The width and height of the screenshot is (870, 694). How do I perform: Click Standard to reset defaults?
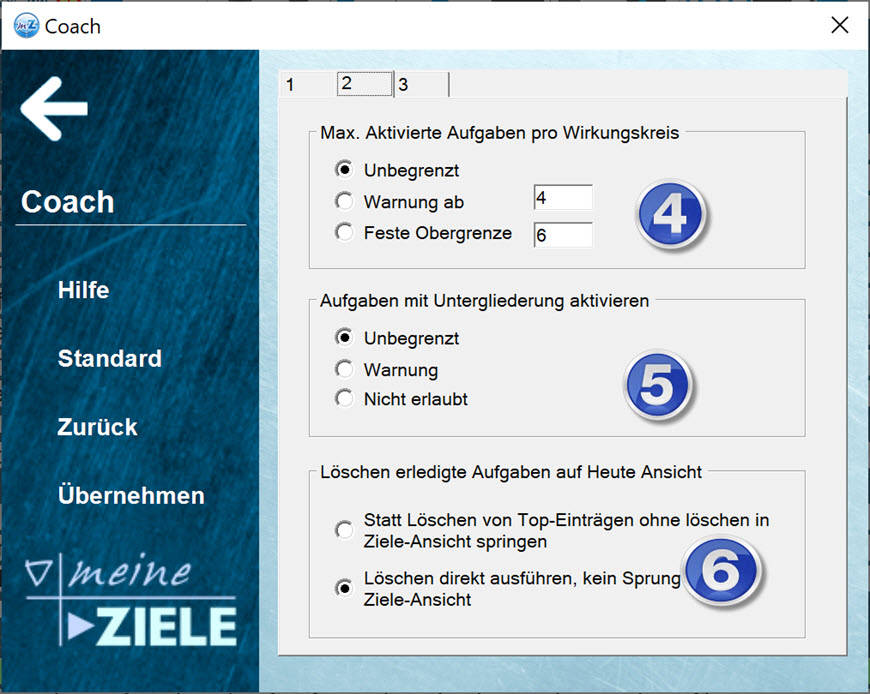[109, 359]
